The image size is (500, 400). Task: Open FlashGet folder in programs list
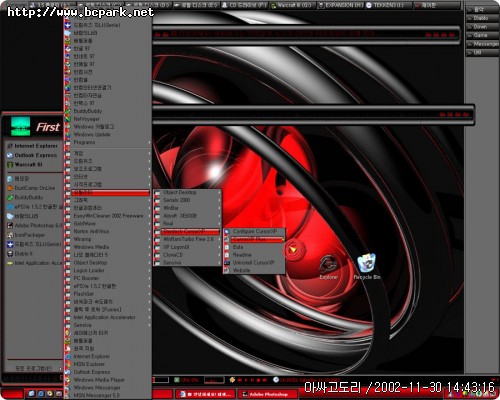click(x=108, y=294)
